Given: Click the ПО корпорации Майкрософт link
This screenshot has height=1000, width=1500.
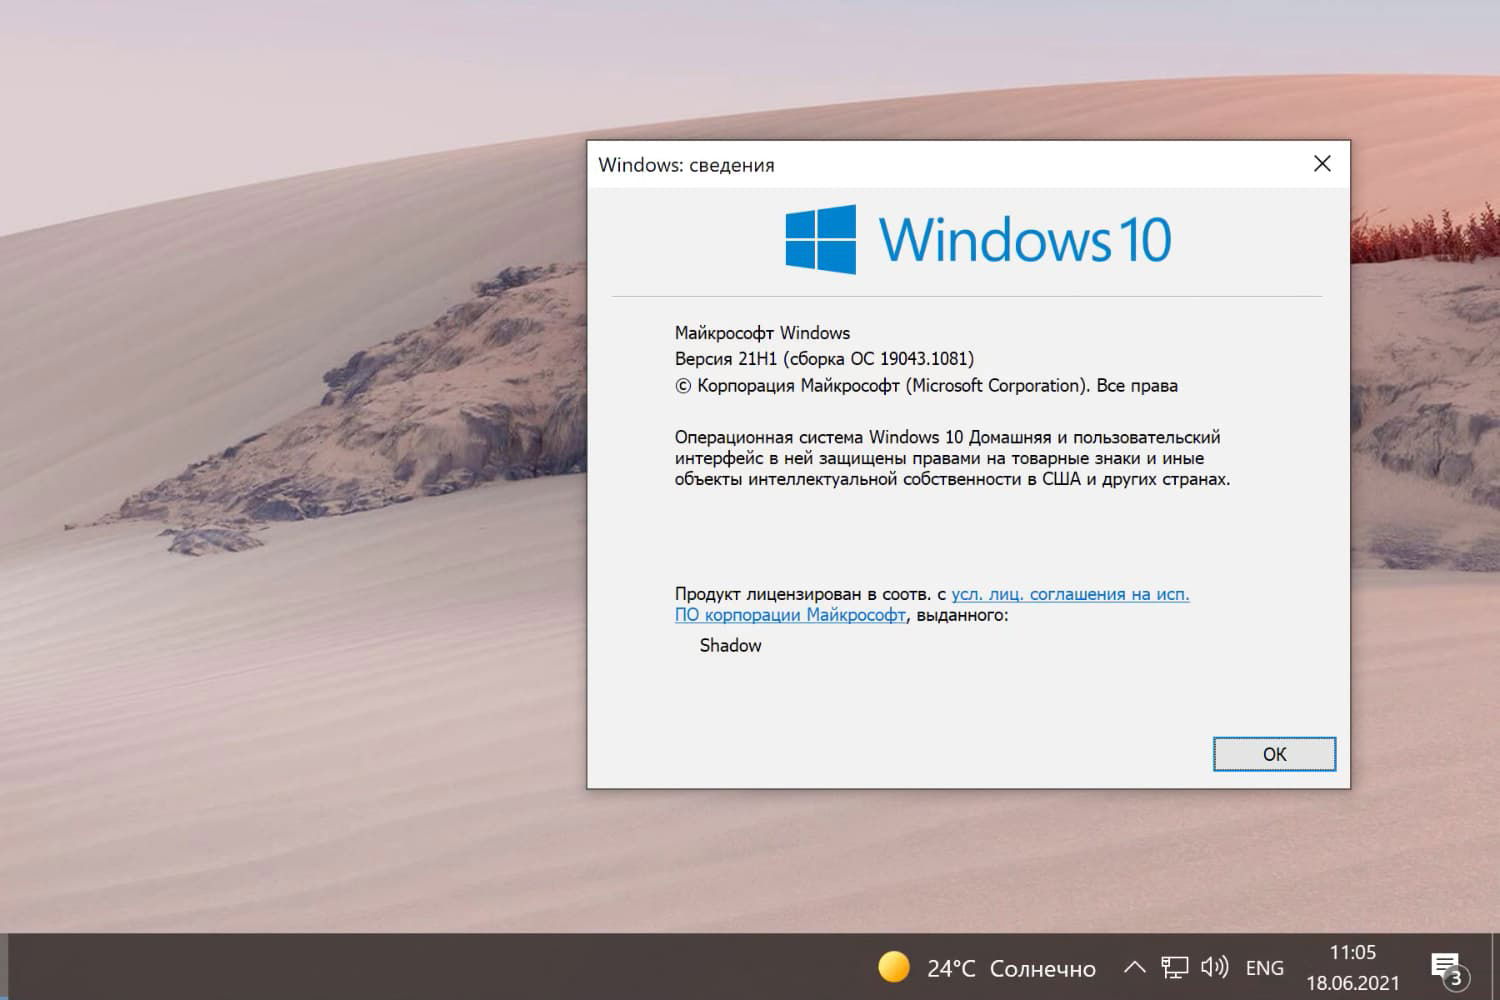Looking at the screenshot, I should 789,615.
